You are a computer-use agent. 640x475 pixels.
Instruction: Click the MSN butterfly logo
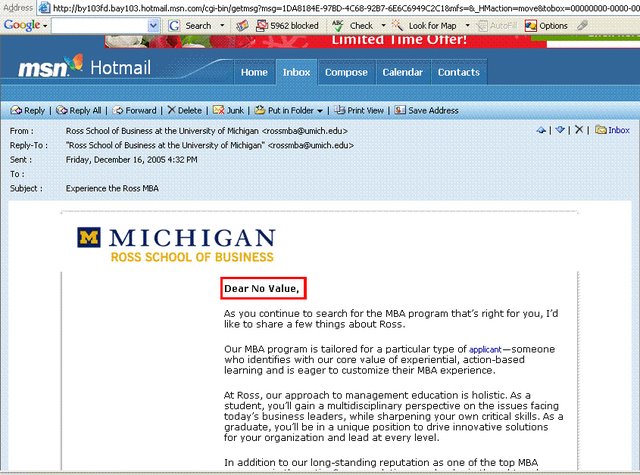point(74,64)
